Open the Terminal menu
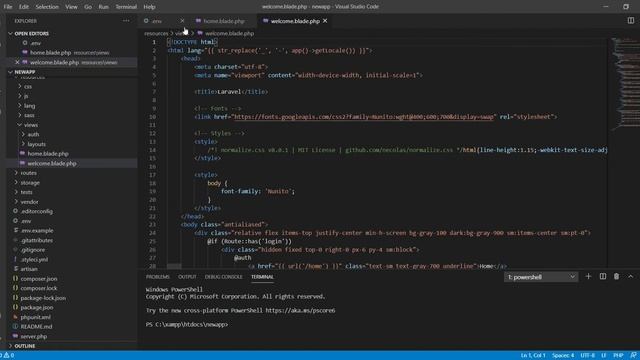This screenshot has height=360, width=640. (x=126, y=7)
